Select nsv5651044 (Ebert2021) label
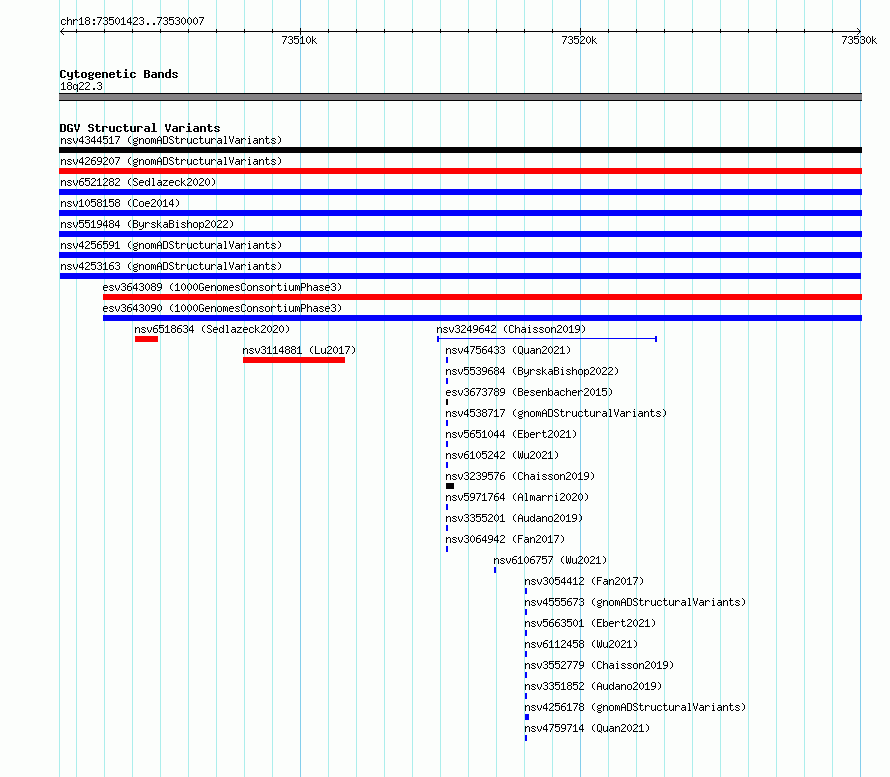 click(511, 434)
